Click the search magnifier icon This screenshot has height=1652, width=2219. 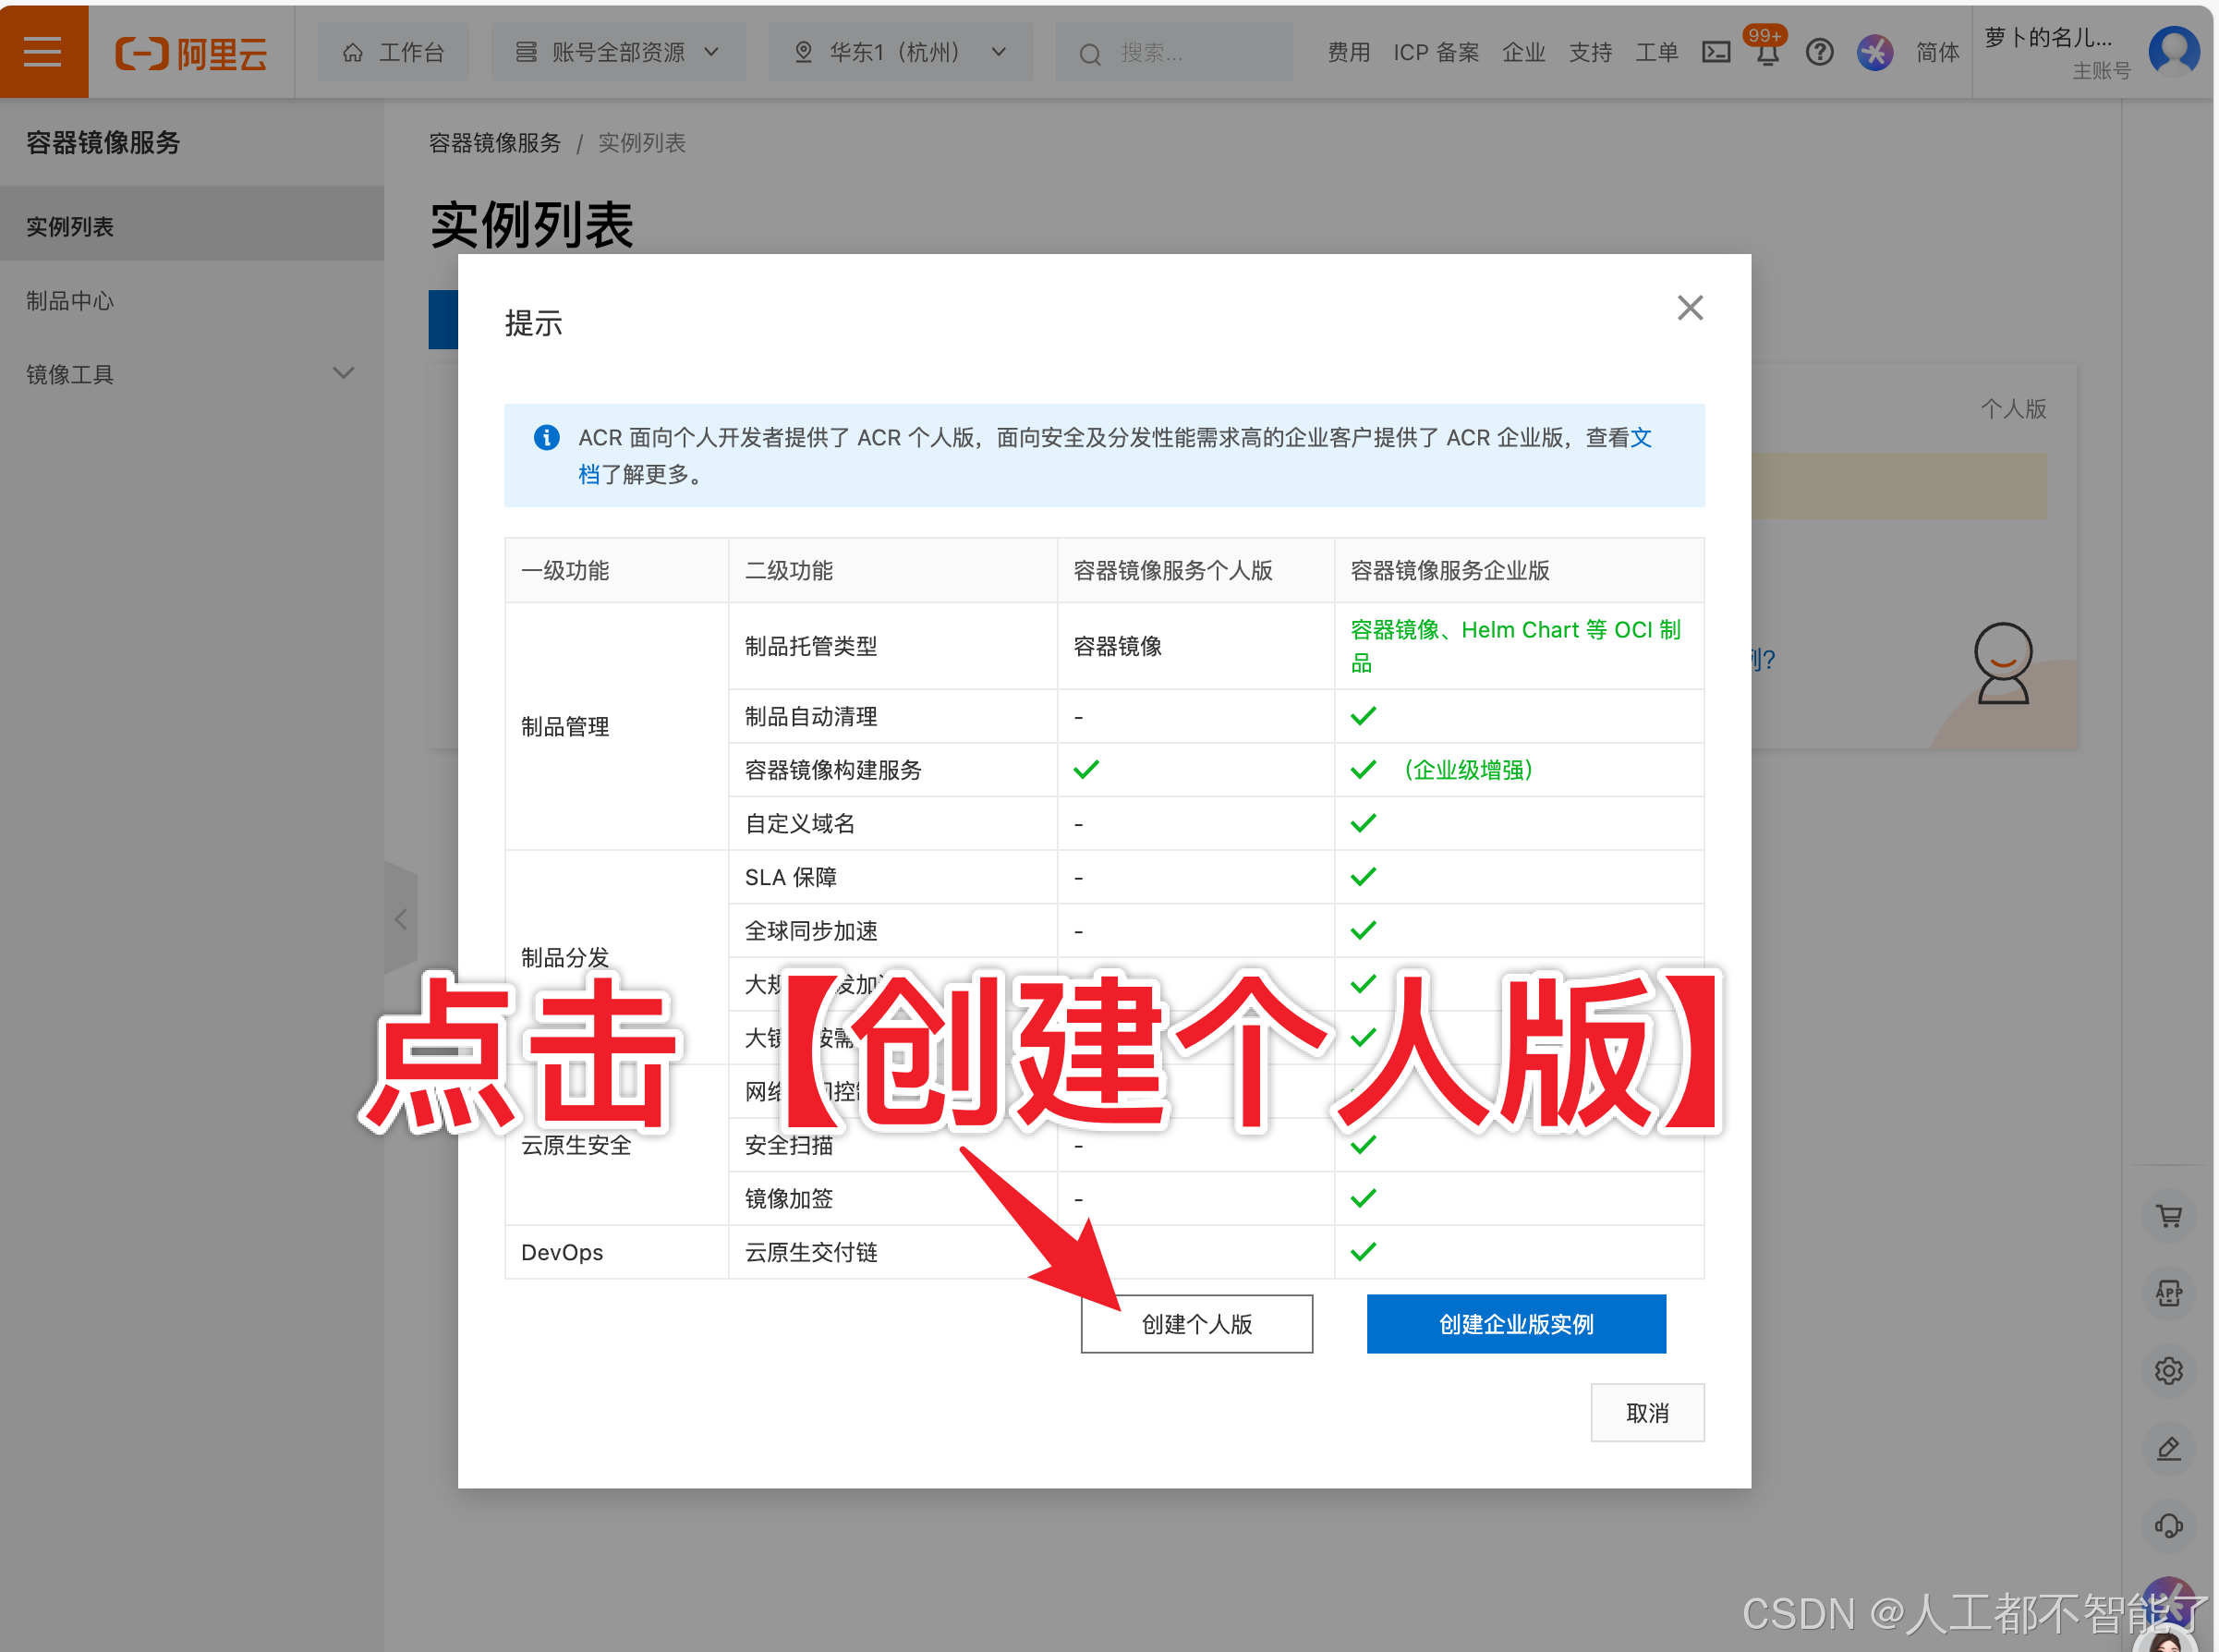coord(1090,52)
